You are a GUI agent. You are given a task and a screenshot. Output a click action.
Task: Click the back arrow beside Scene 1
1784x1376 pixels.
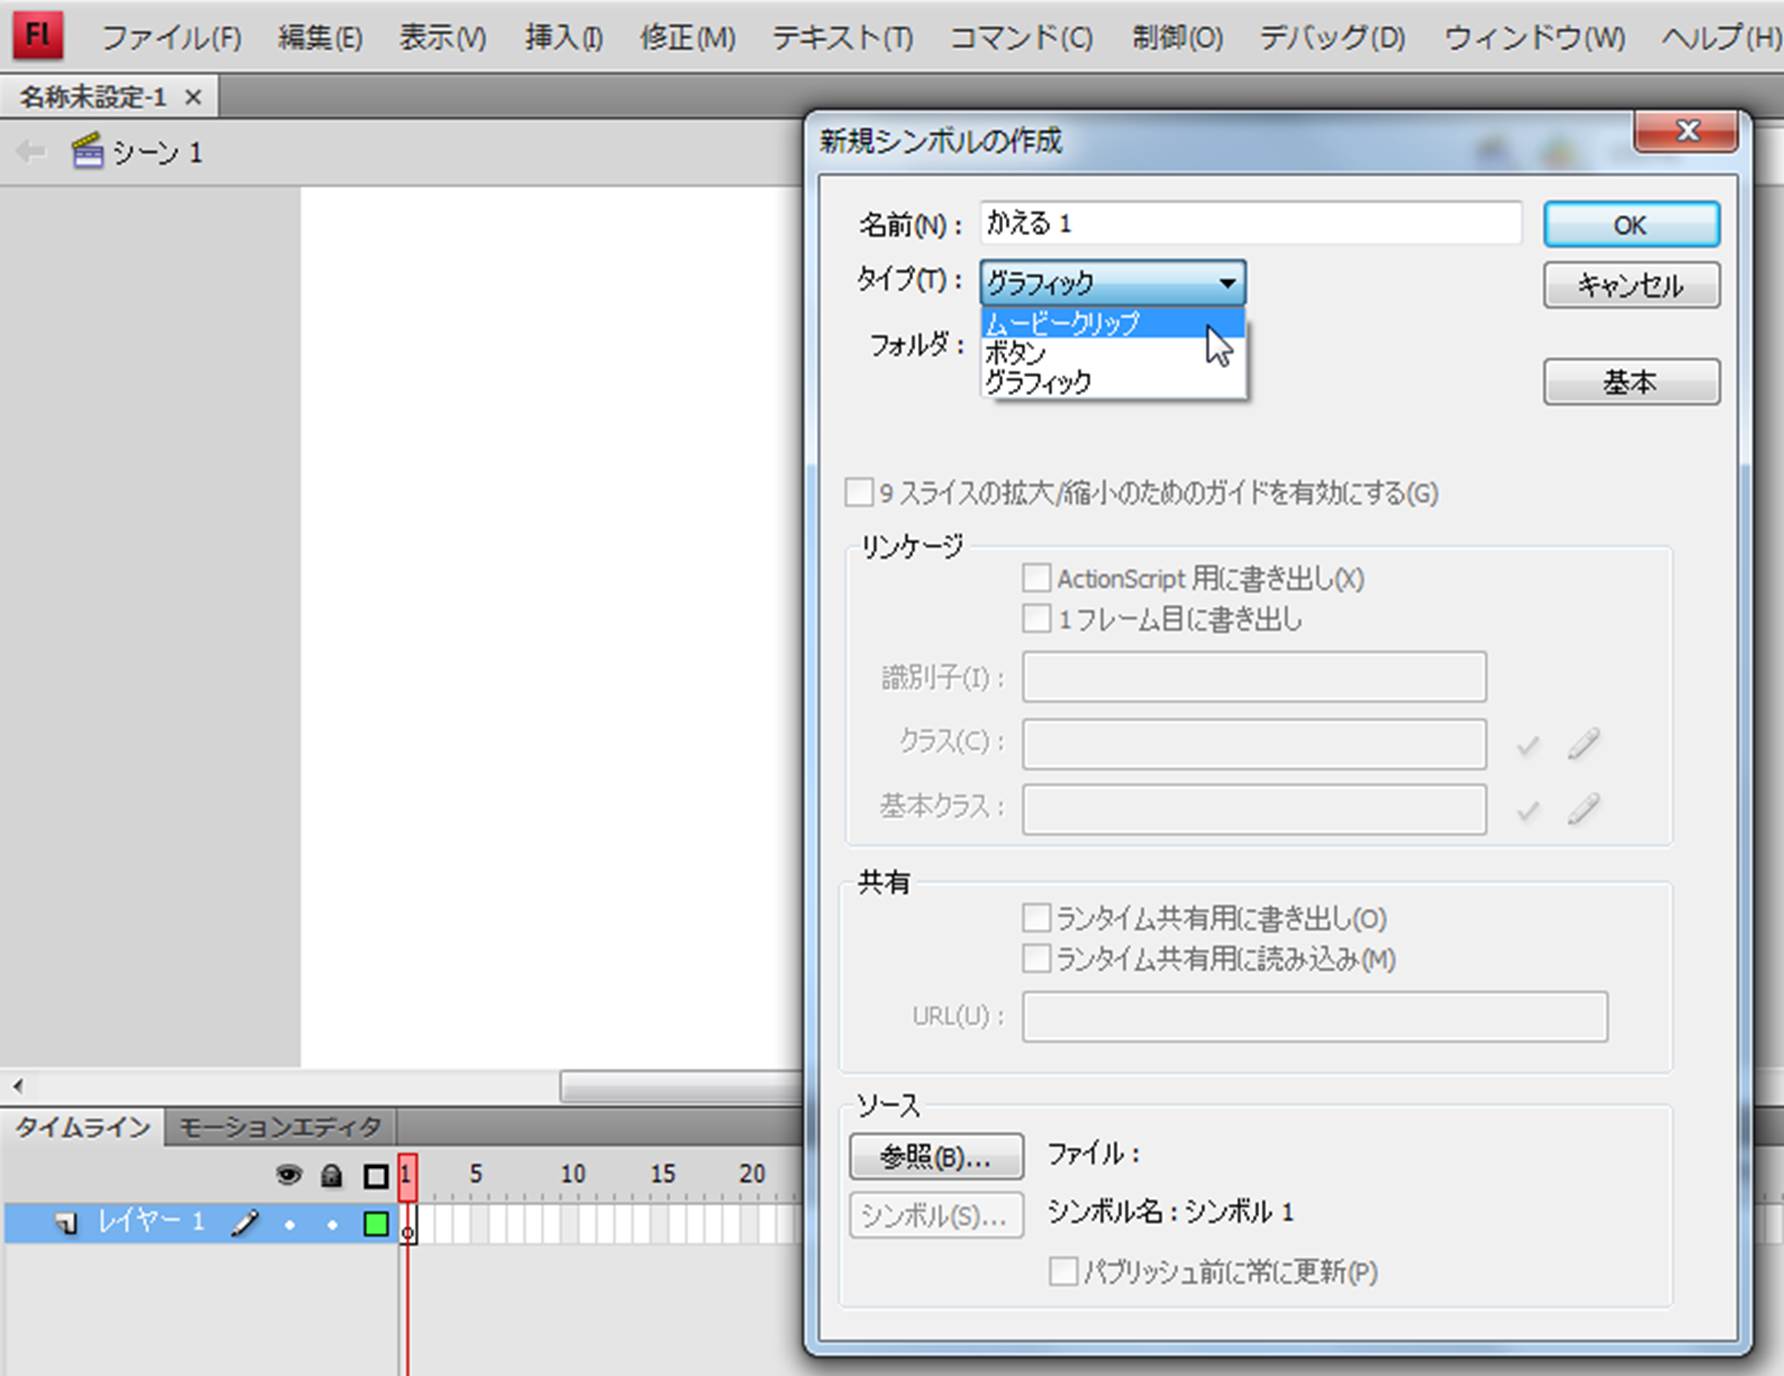pyautogui.click(x=31, y=152)
